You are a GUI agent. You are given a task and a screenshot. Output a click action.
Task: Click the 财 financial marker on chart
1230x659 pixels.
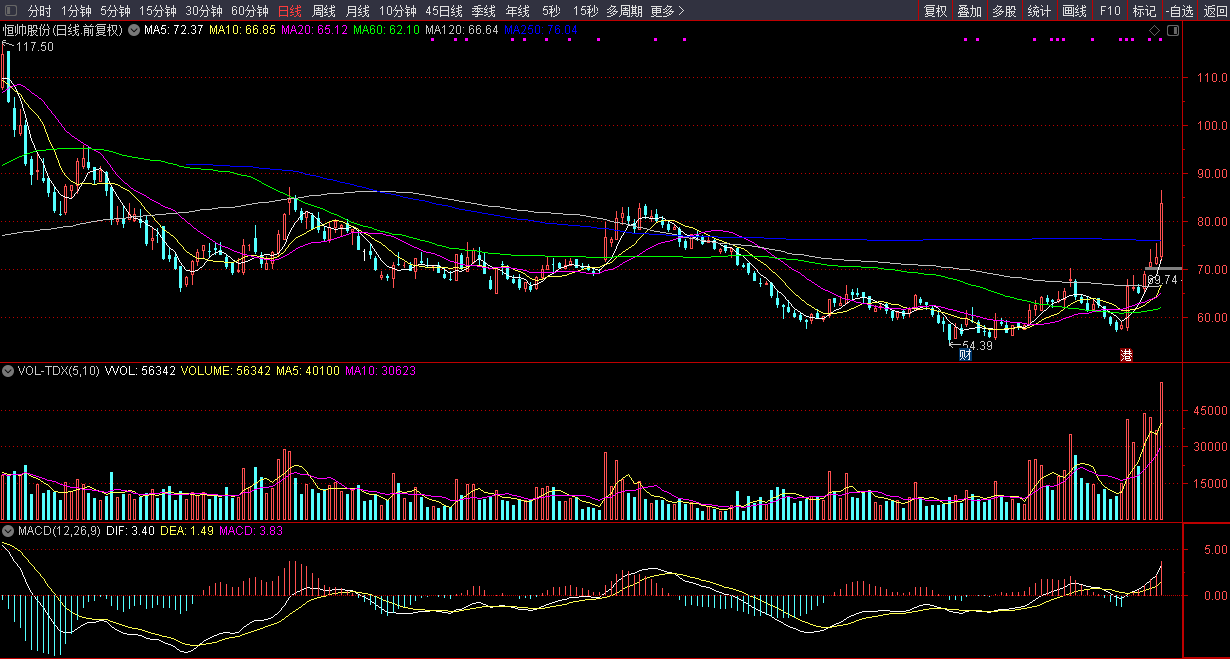[965, 355]
